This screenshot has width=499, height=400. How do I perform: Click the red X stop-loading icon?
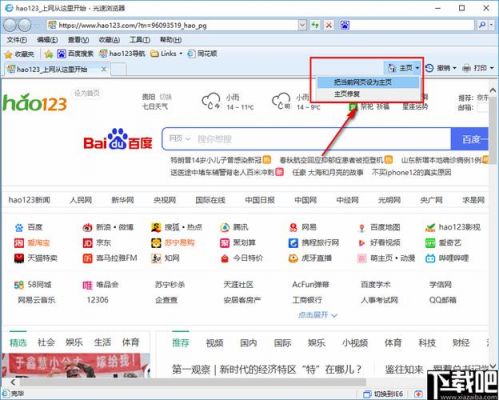[x=329, y=25]
